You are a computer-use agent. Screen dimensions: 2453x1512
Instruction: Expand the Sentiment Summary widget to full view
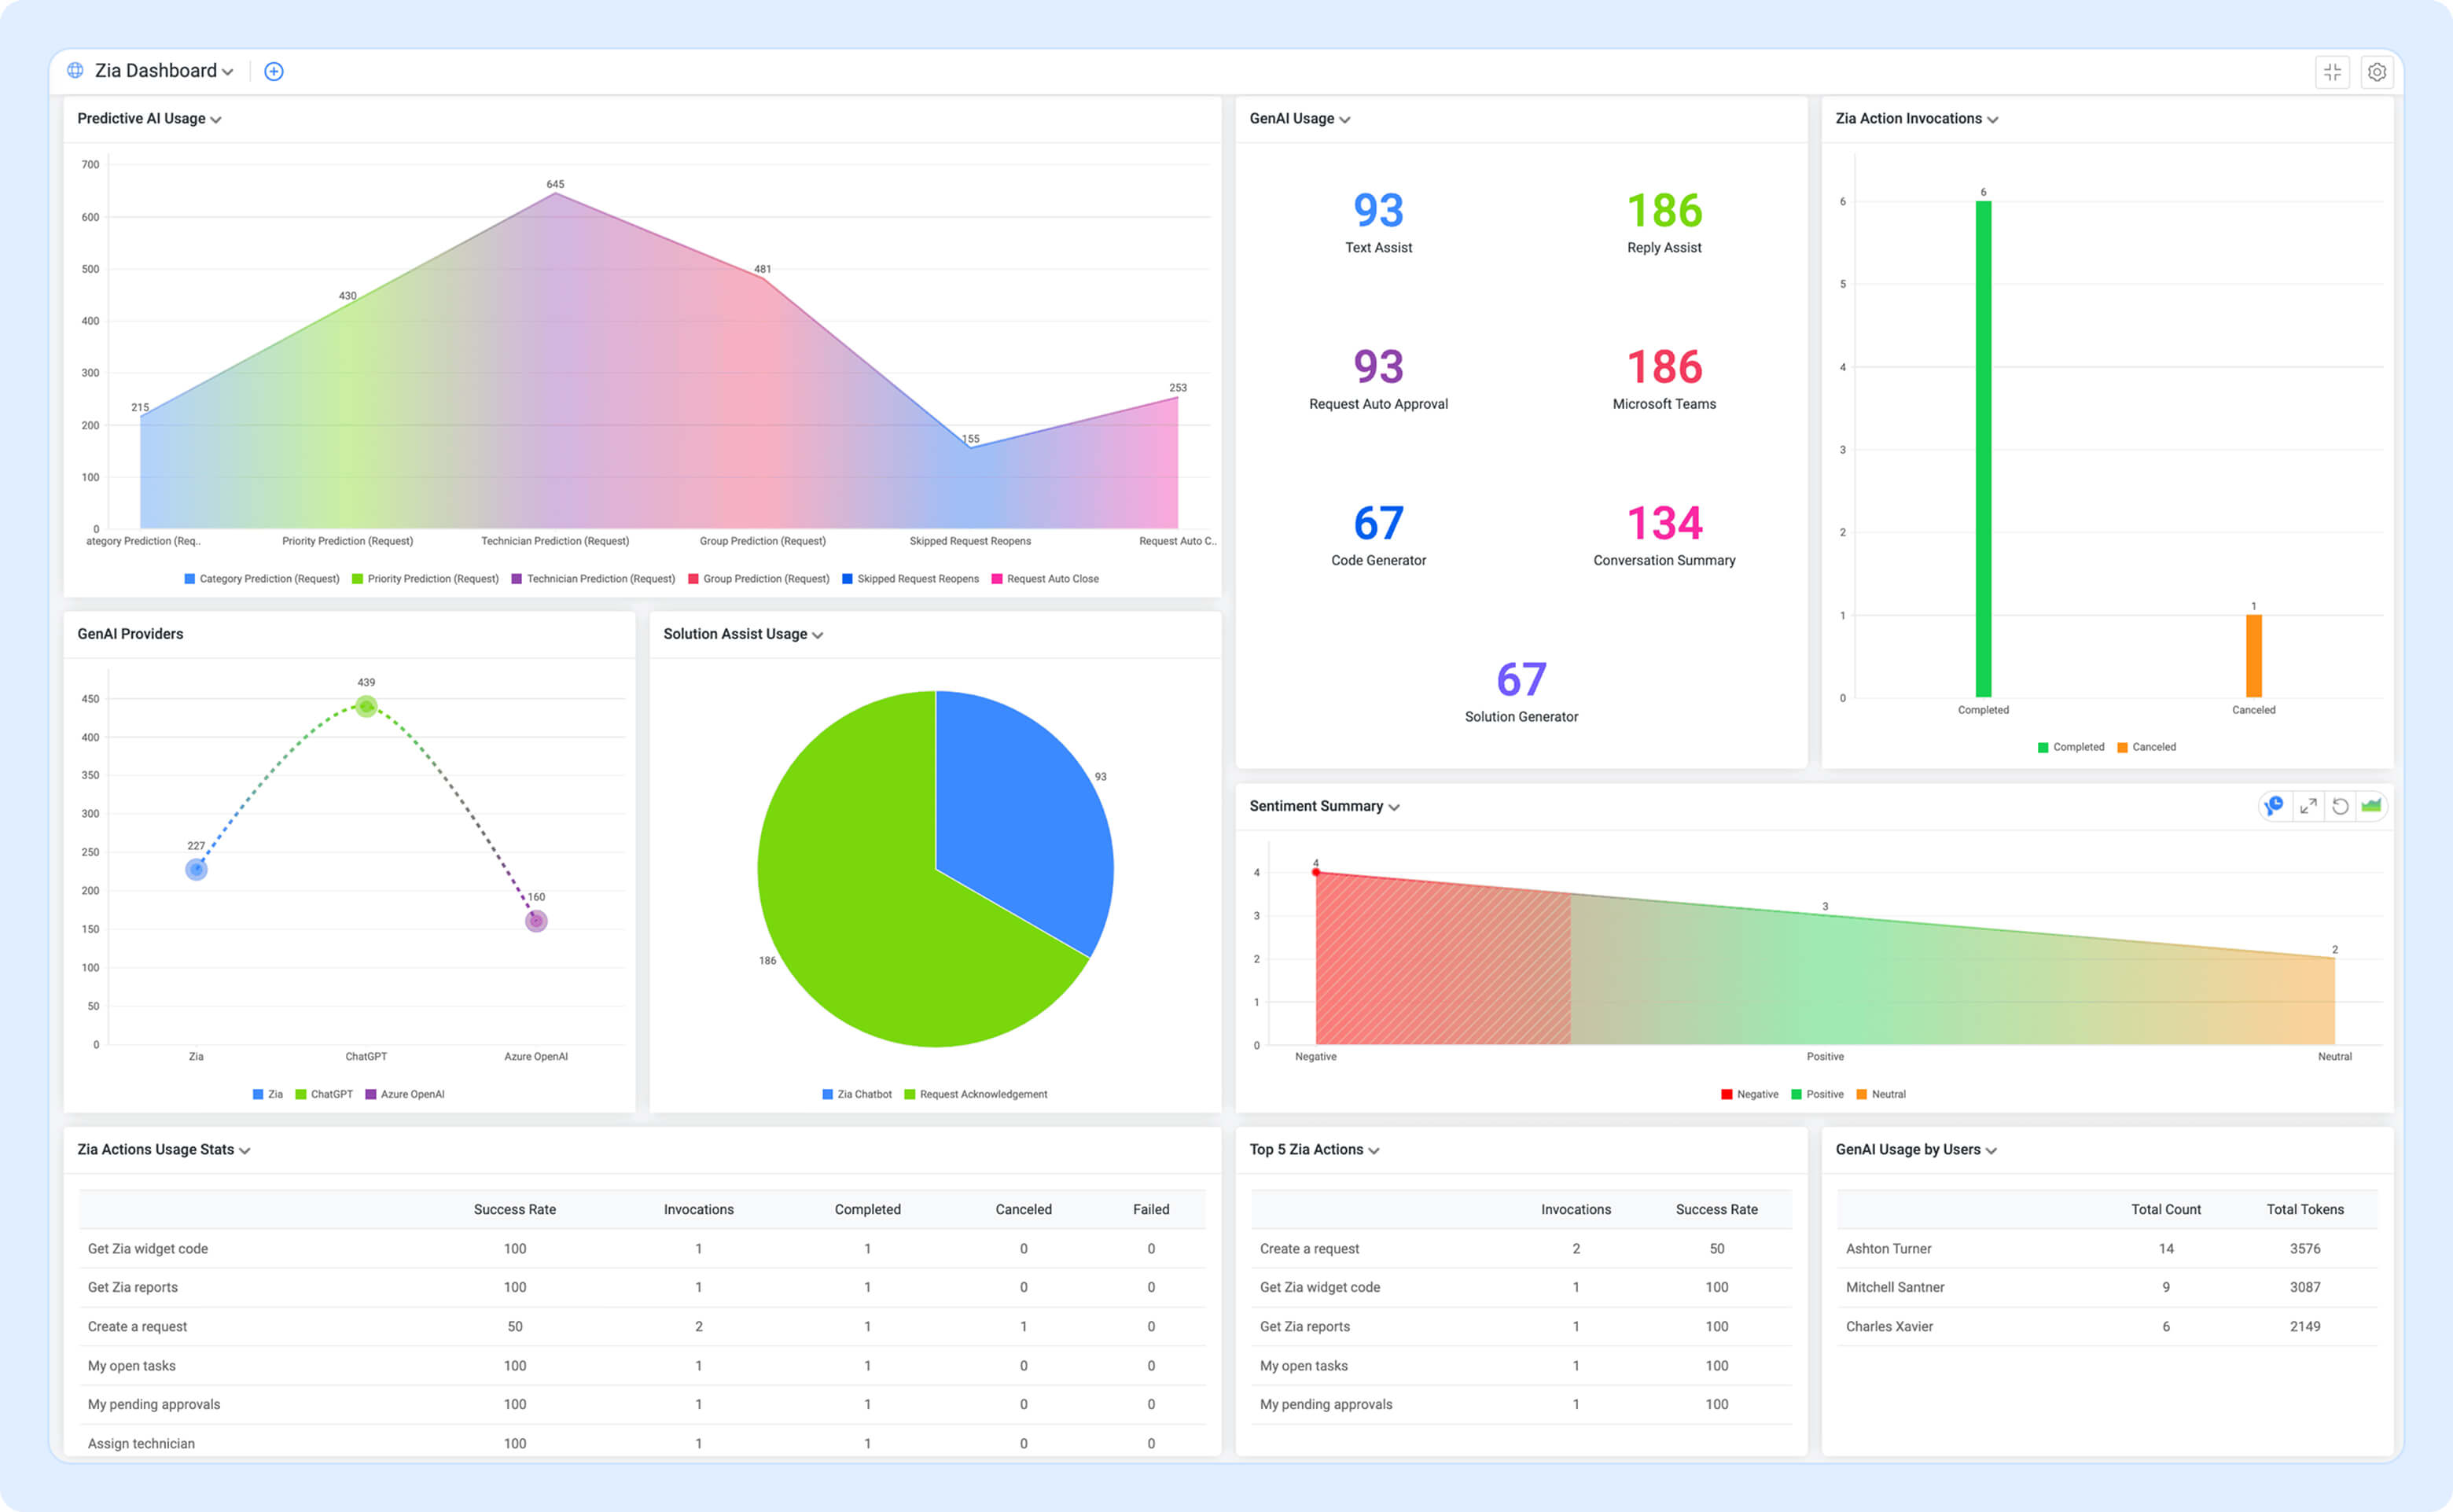[x=2308, y=806]
